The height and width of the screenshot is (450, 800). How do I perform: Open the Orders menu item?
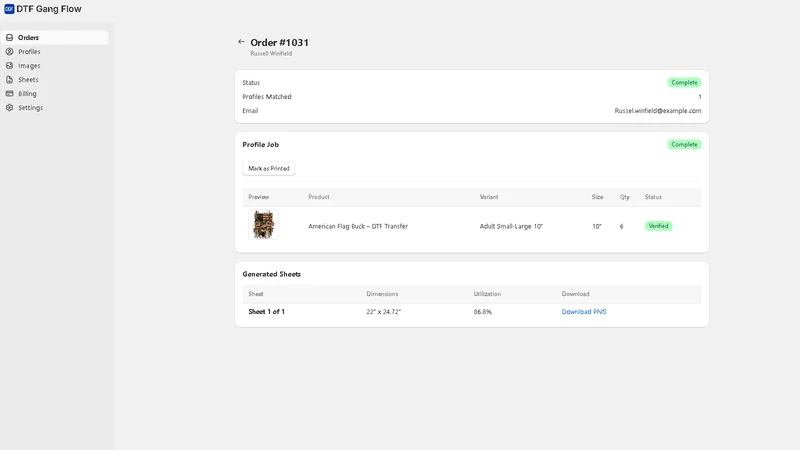[55, 38]
